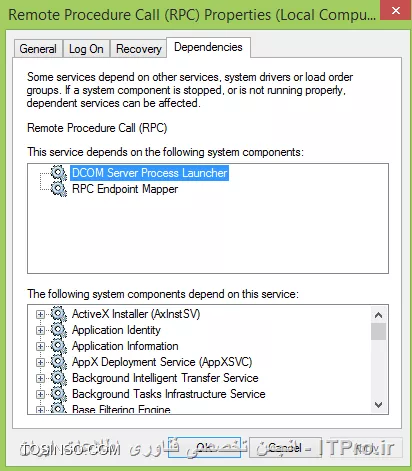
Task: Click the AppX Deployment Service gear icon
Action: coord(59,362)
